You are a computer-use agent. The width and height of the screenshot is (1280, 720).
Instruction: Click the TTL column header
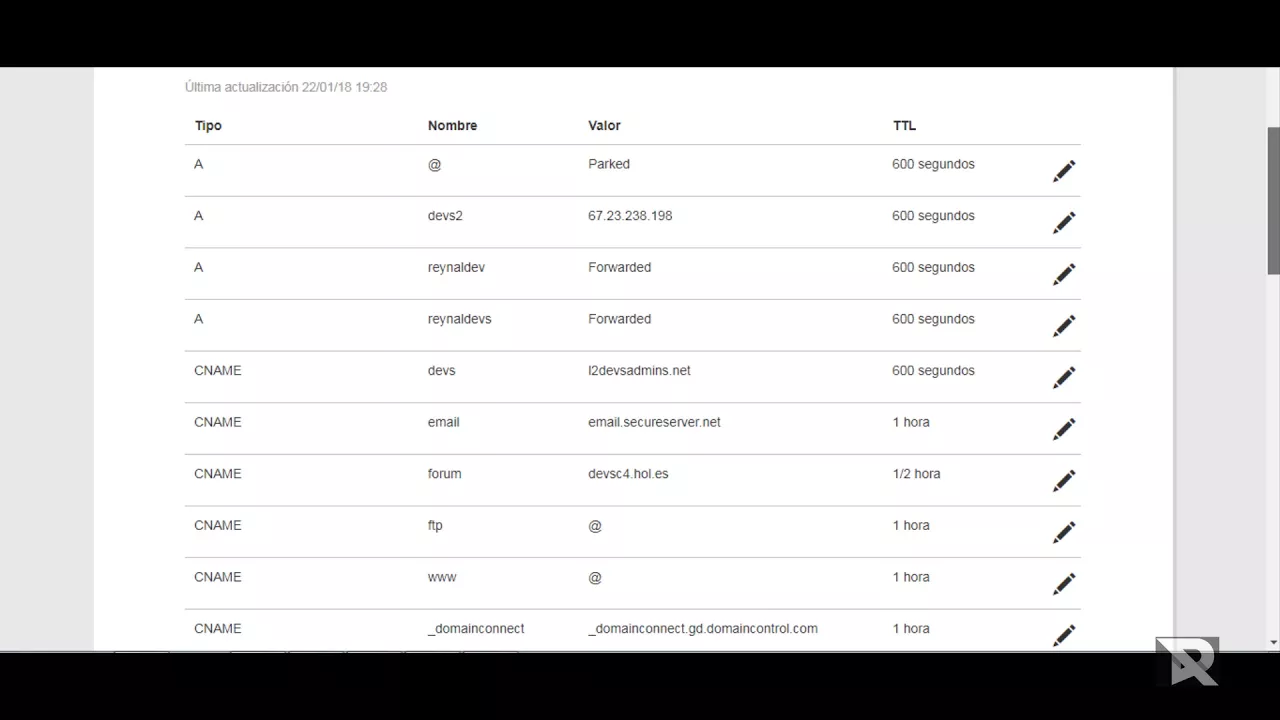tap(904, 126)
